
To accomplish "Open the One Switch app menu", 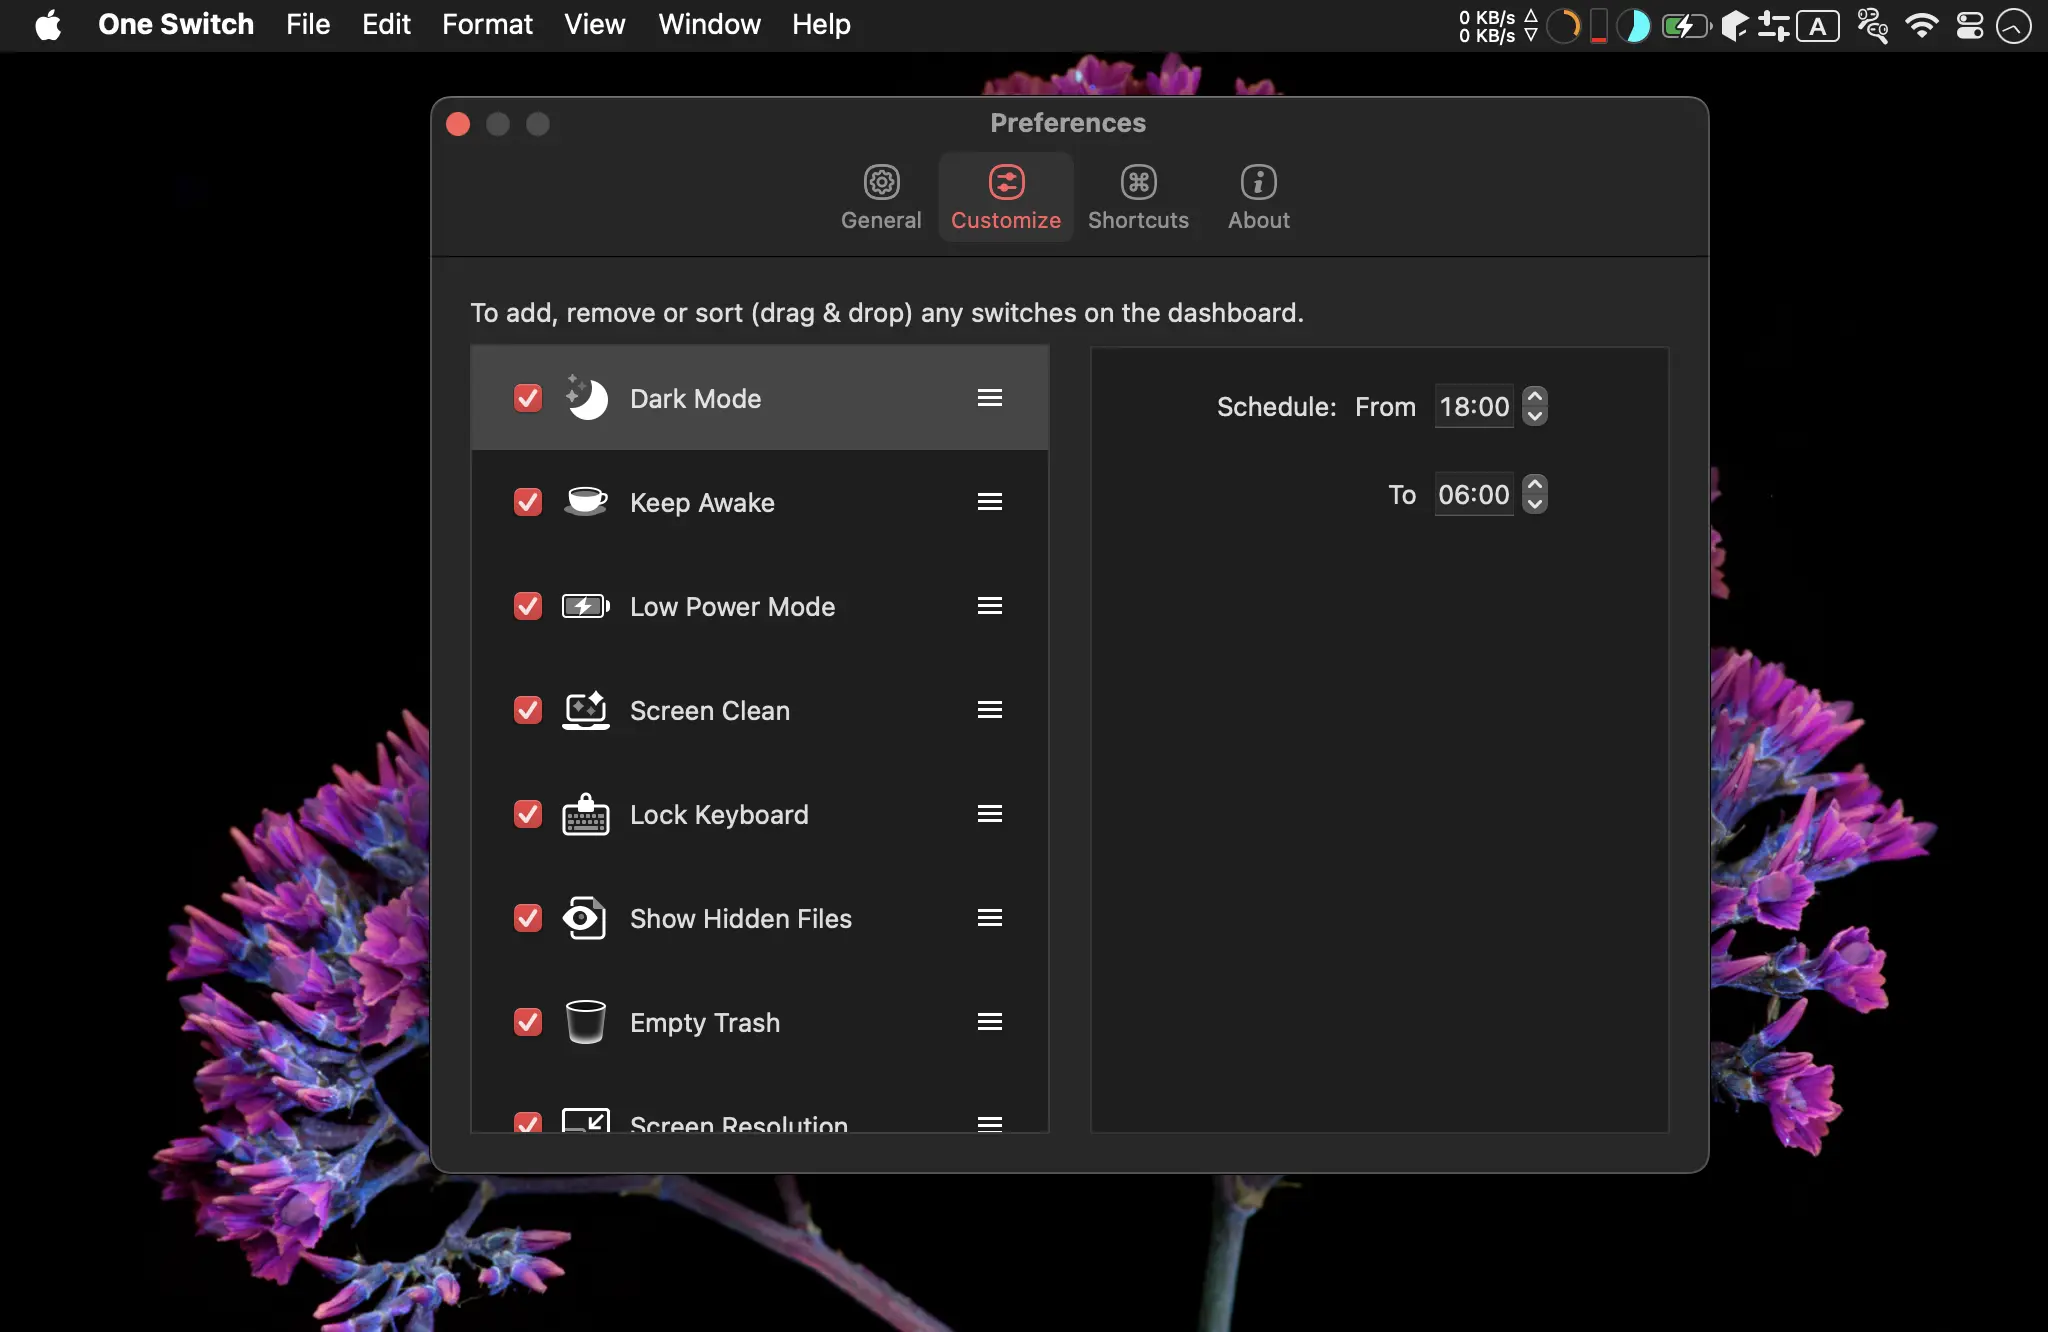I will click(x=176, y=24).
